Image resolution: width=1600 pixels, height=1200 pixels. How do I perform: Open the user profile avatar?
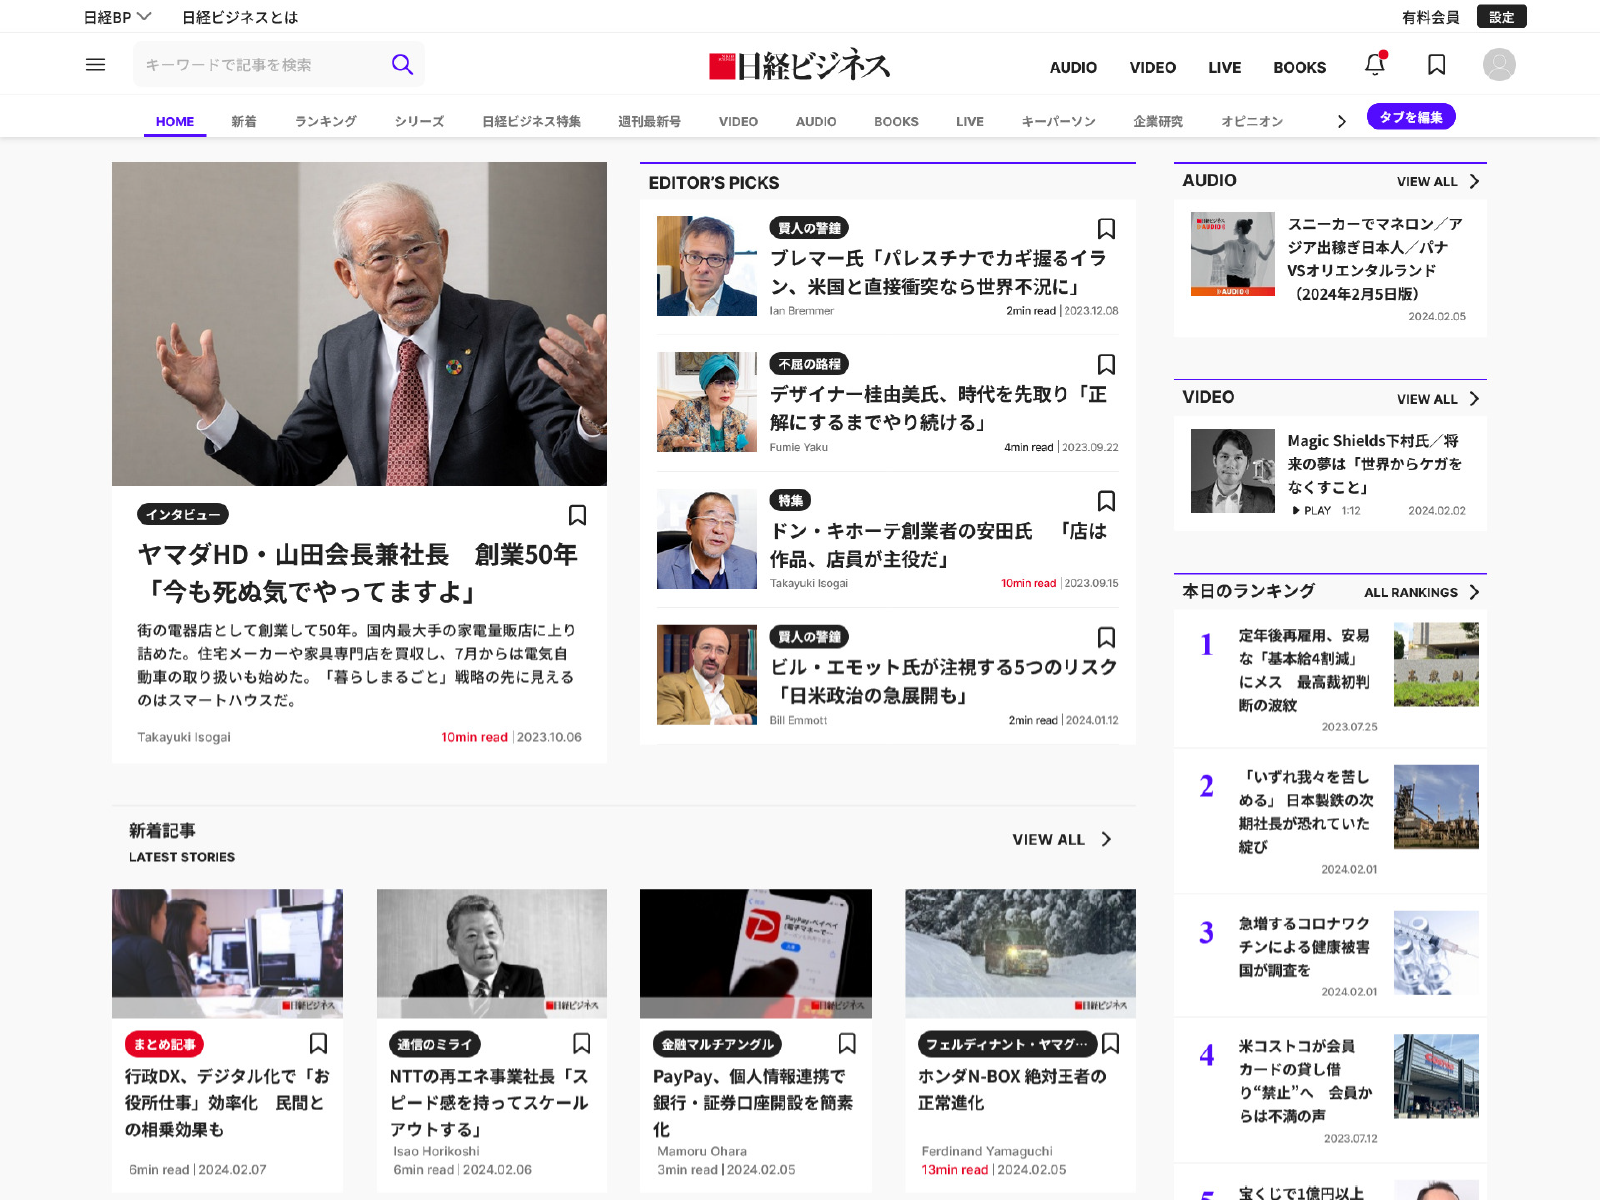click(x=1499, y=65)
